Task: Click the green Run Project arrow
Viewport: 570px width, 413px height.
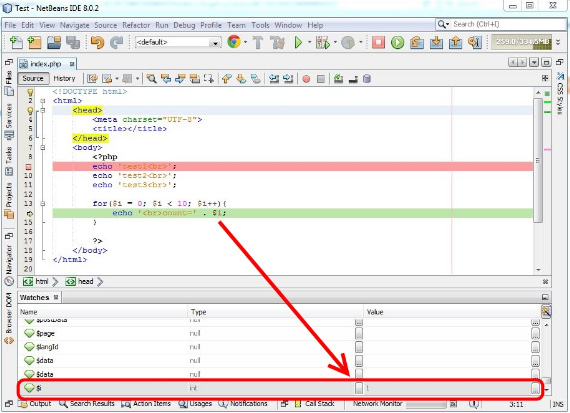Action: point(298,43)
